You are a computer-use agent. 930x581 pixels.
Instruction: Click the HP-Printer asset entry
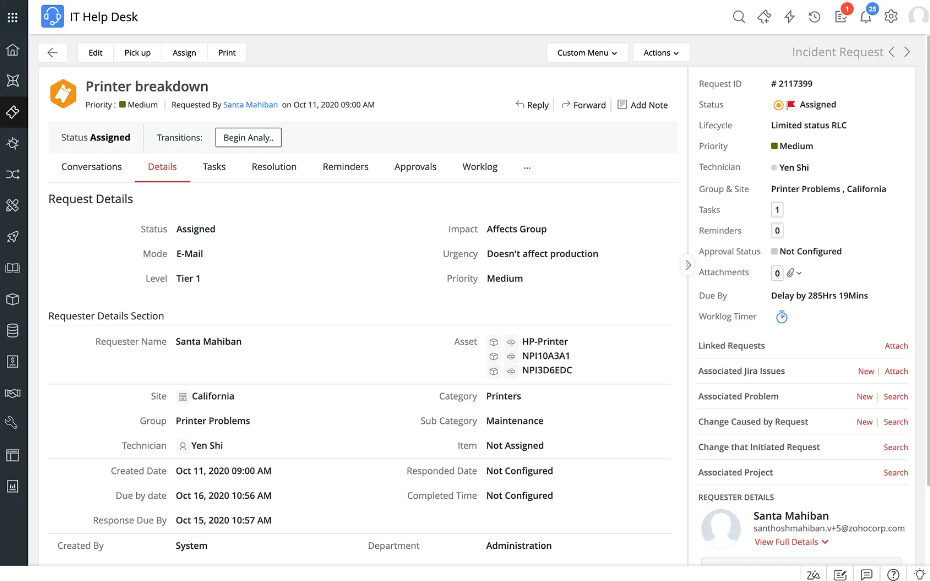point(544,341)
